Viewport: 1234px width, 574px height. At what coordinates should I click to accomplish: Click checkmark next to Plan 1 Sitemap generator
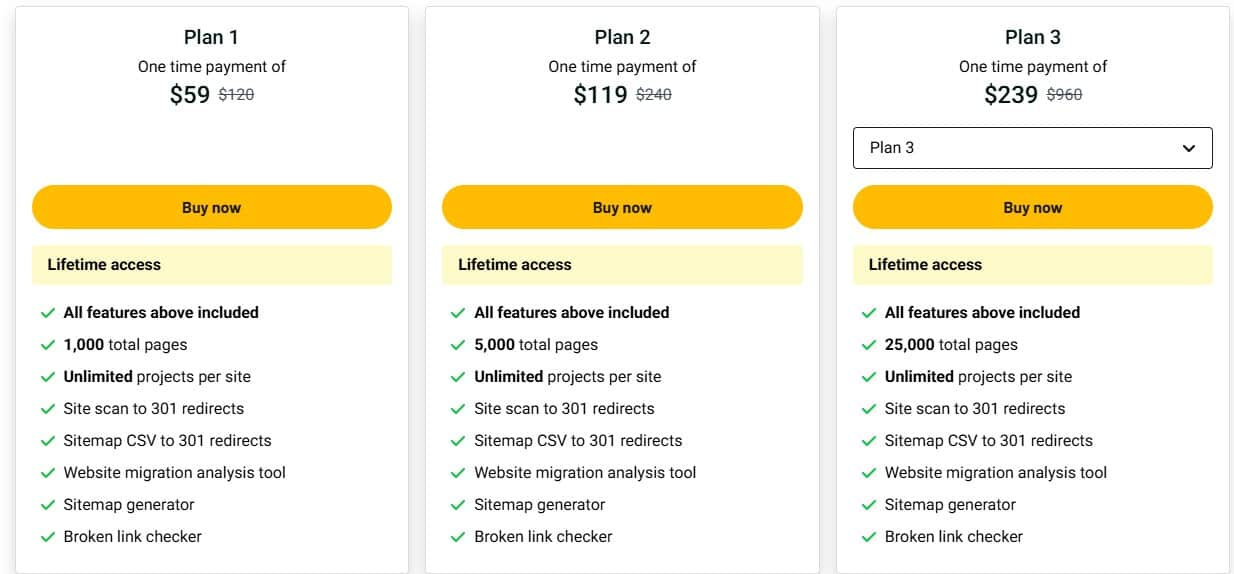pos(47,505)
